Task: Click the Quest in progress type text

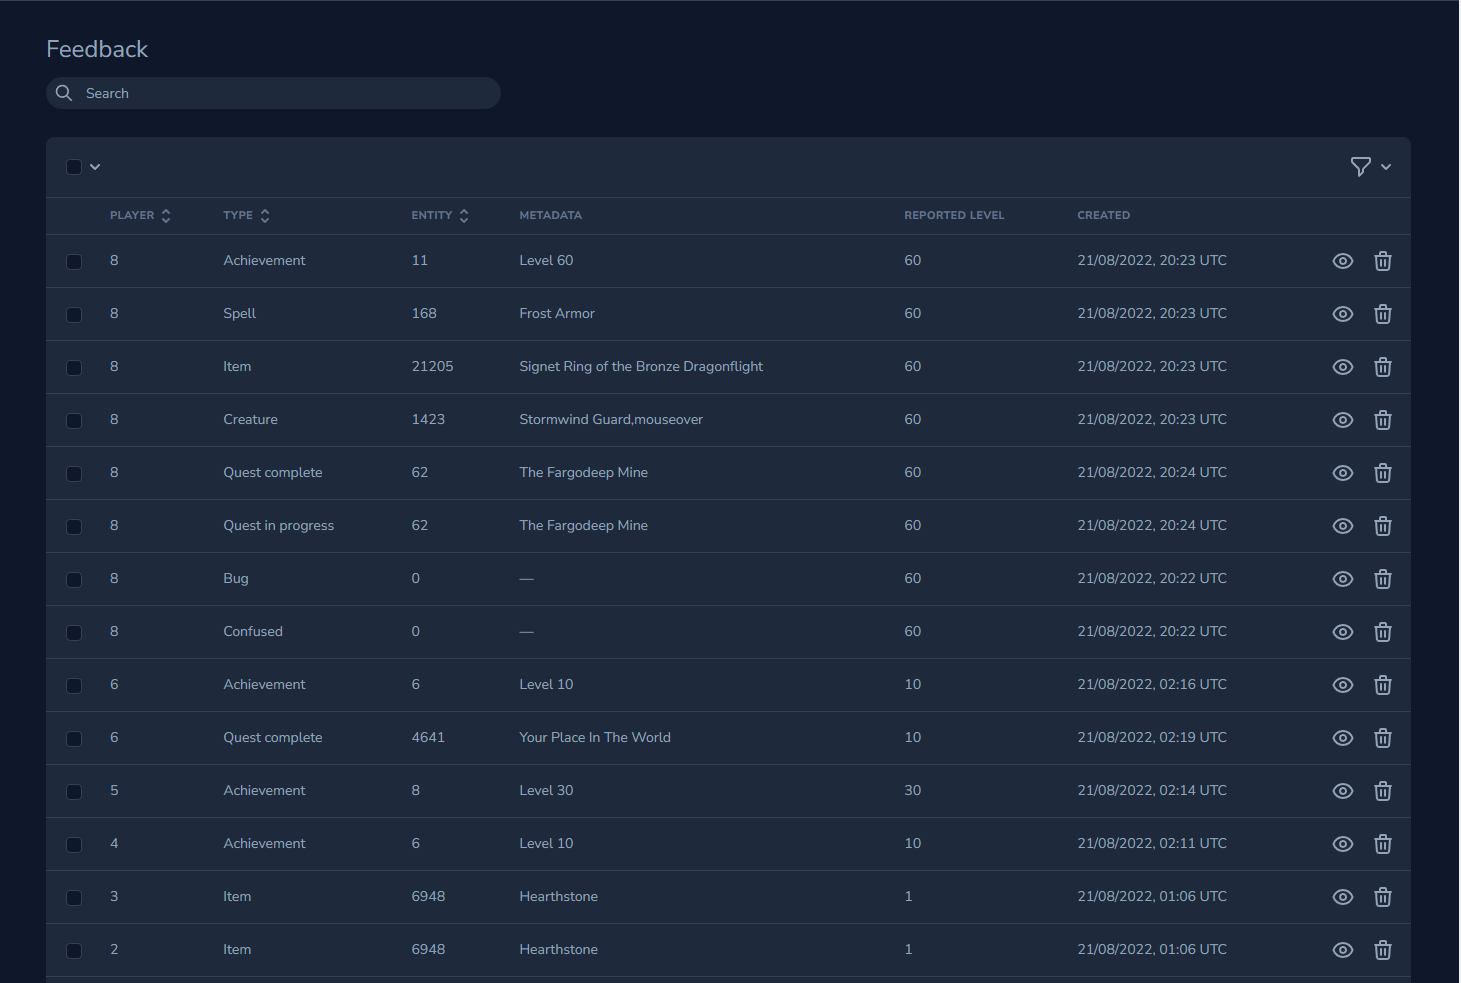Action: click(x=278, y=526)
